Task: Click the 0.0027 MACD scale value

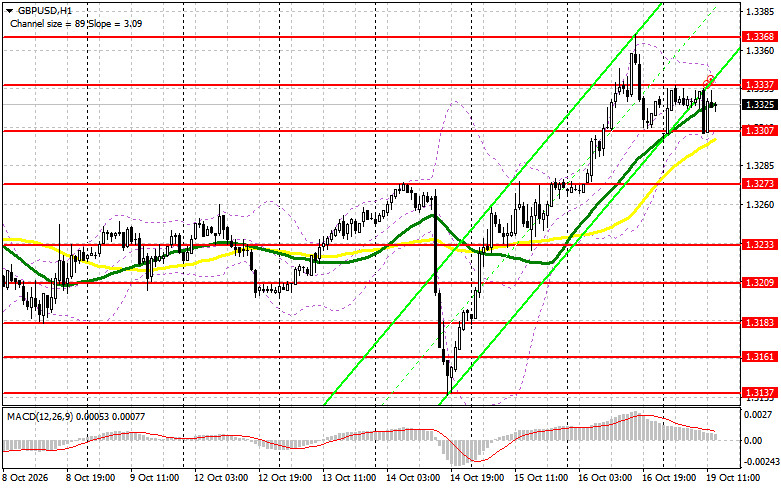Action: (x=757, y=414)
